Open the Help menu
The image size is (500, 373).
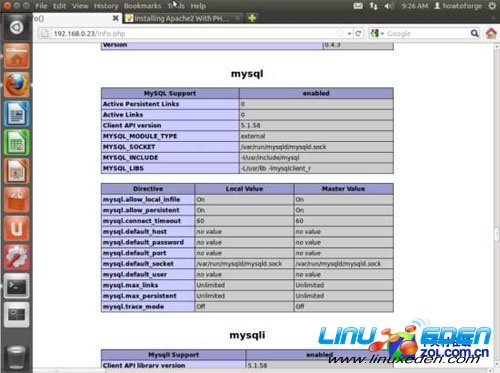(x=198, y=6)
